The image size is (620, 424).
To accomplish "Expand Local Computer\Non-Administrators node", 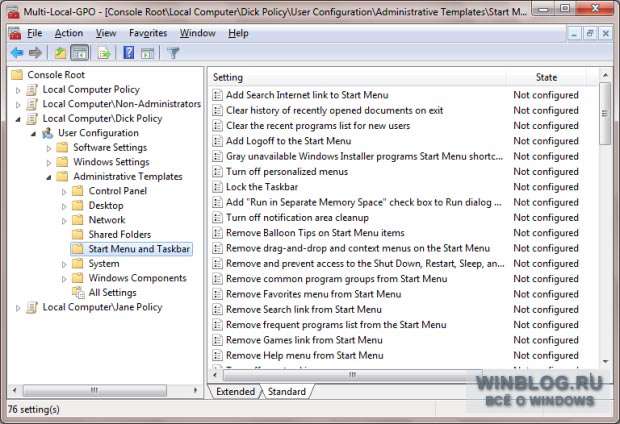I will point(18,105).
